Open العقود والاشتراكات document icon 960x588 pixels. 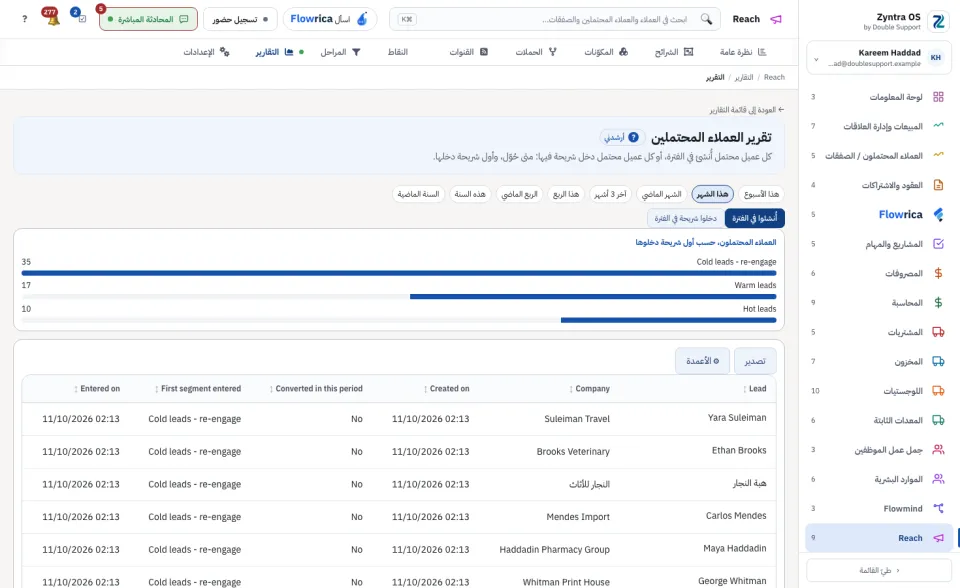pyautogui.click(x=938, y=185)
